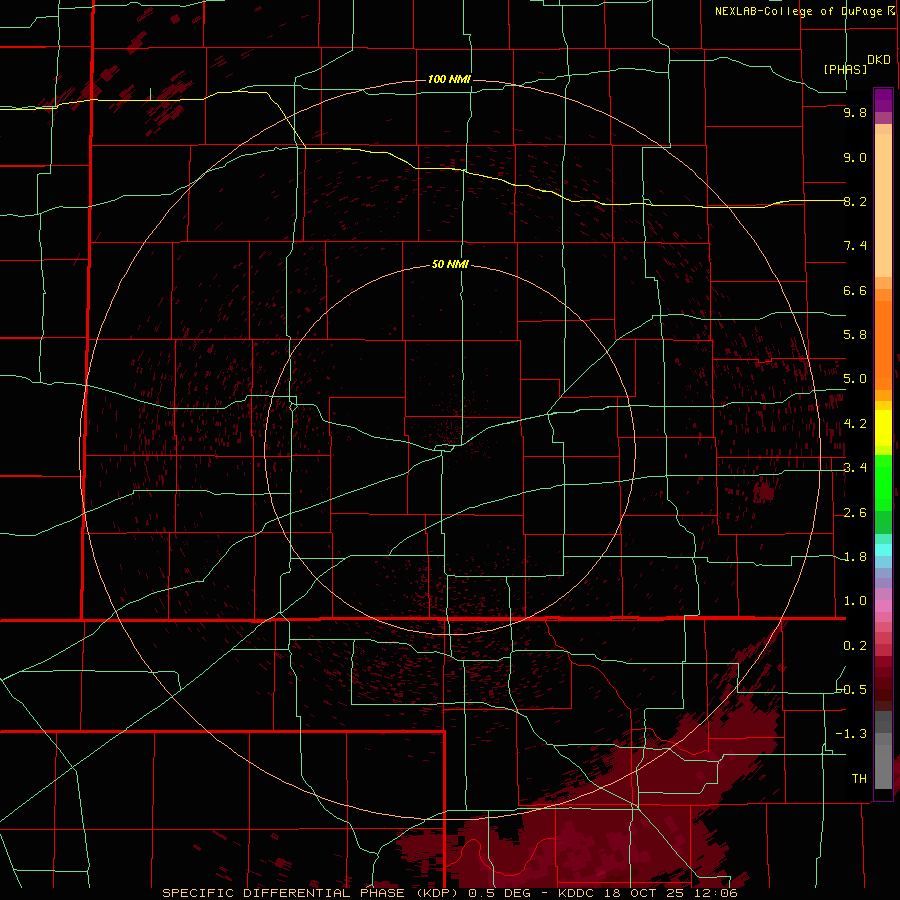Click the DKD product label
The height and width of the screenshot is (900, 900).
(878, 60)
